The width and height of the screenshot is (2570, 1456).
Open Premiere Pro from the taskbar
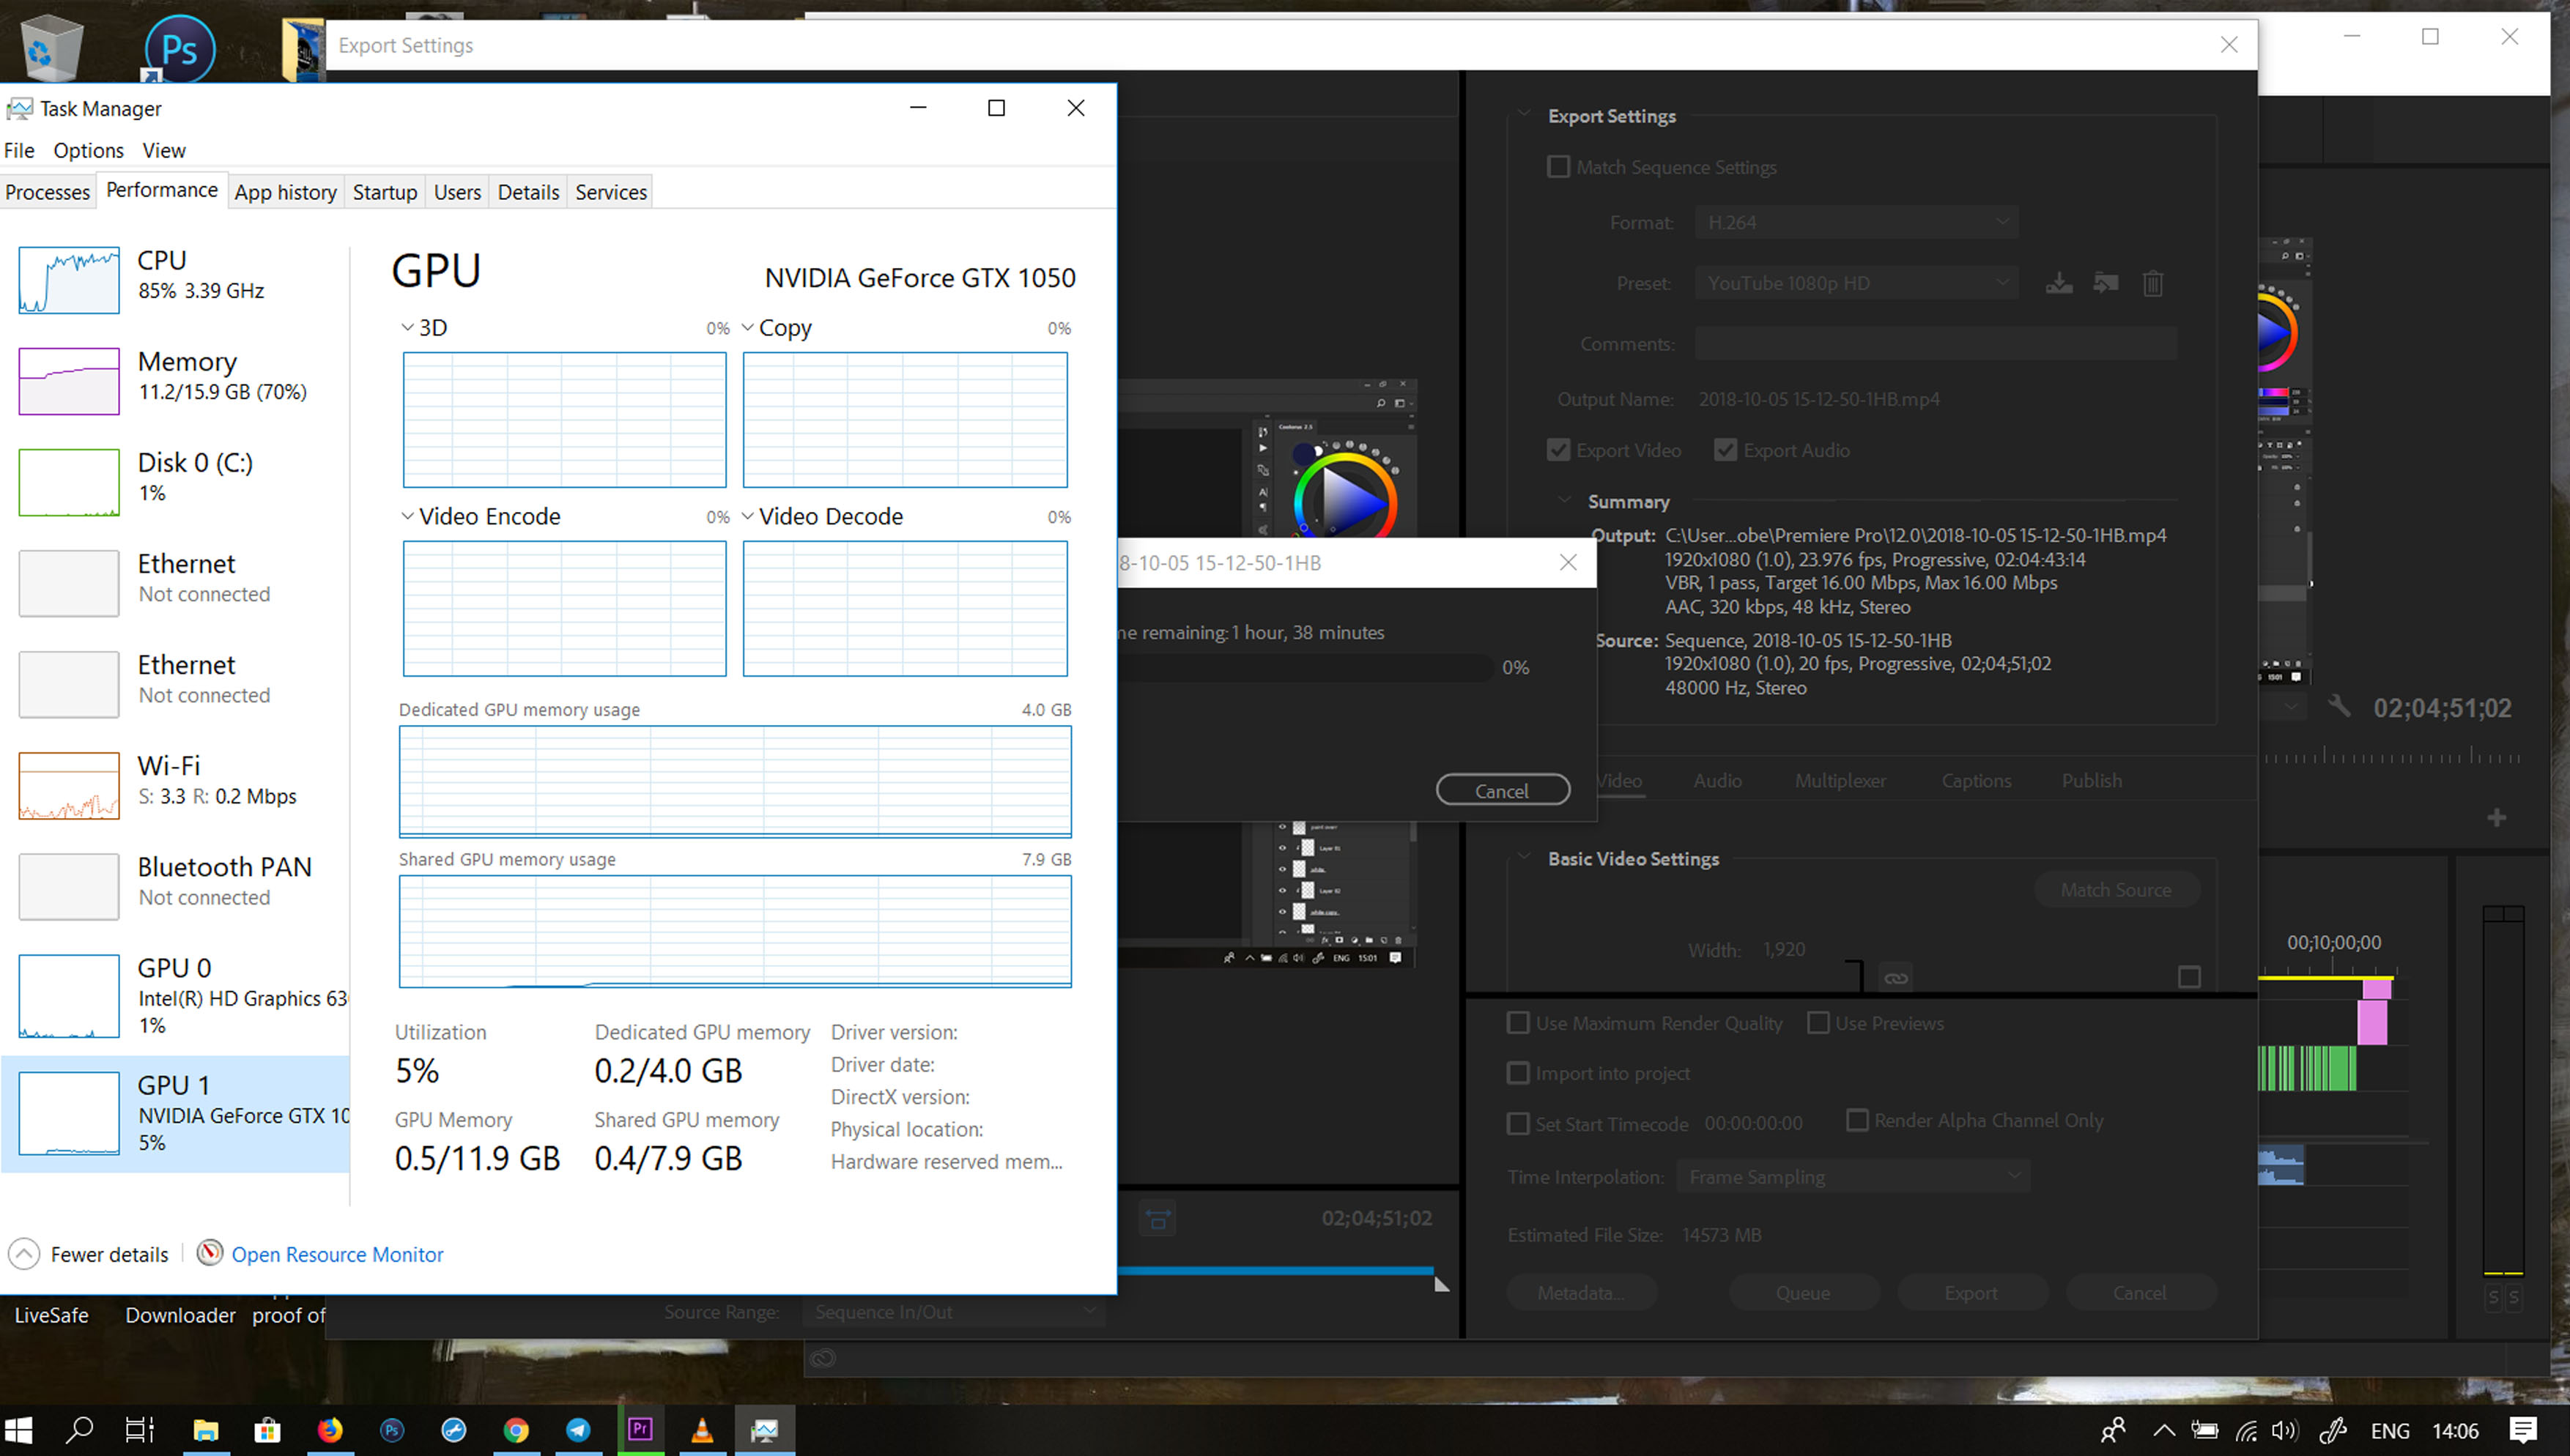pyautogui.click(x=640, y=1429)
